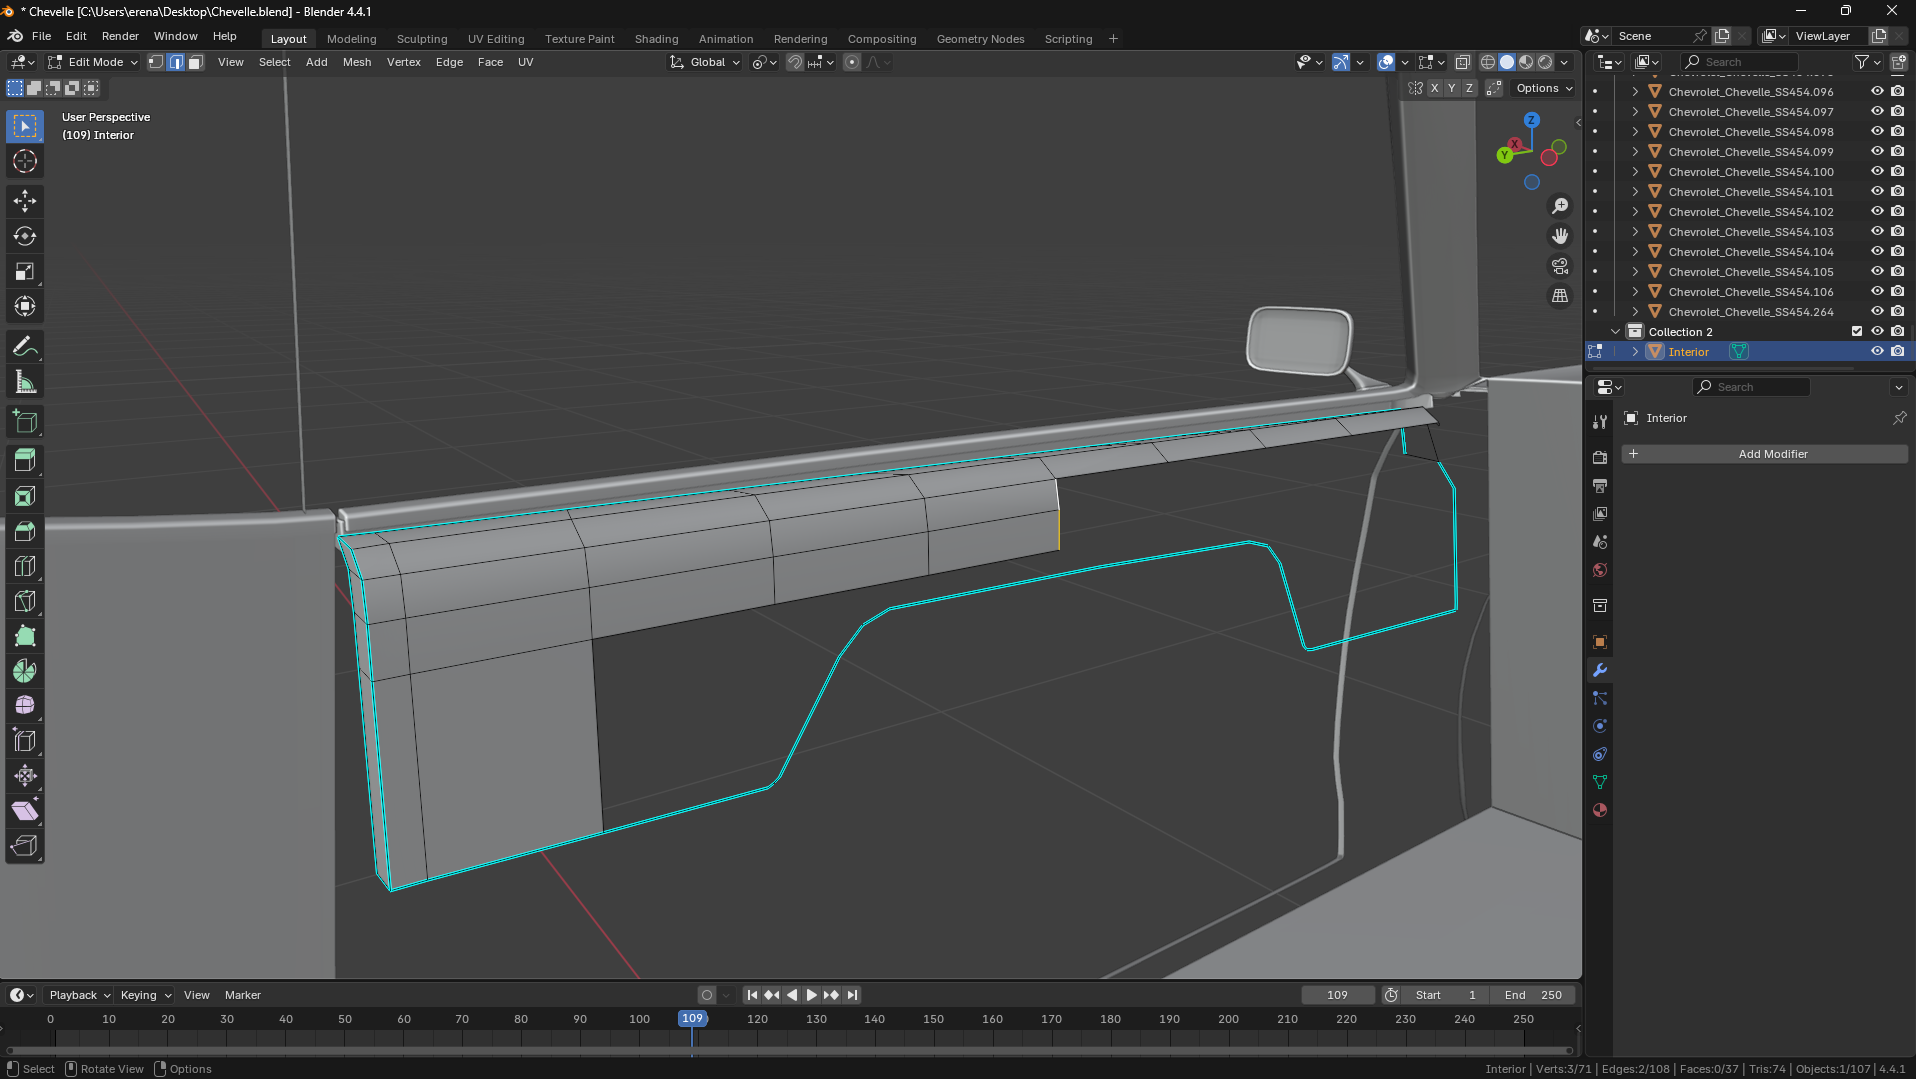Play the animation forward
1916x1079 pixels.
(x=811, y=995)
